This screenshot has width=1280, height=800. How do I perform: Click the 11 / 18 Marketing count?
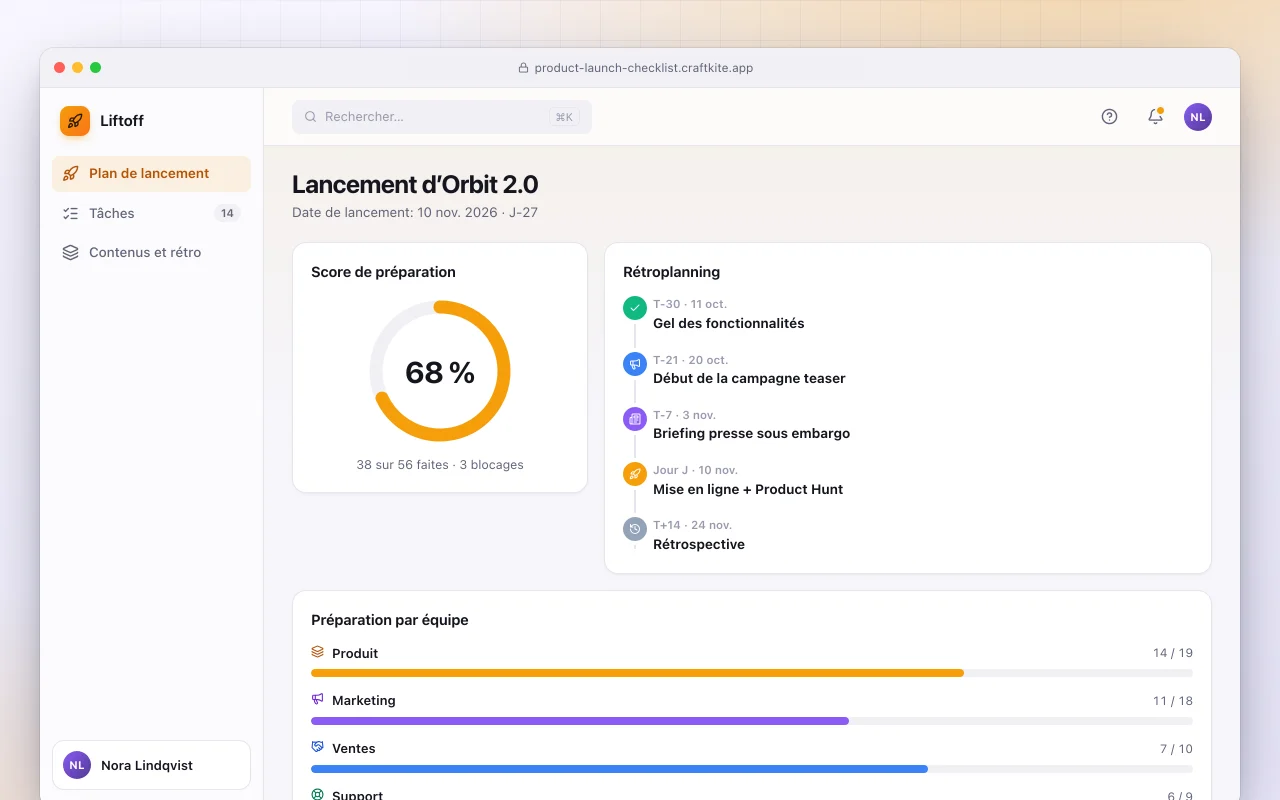click(x=1173, y=701)
